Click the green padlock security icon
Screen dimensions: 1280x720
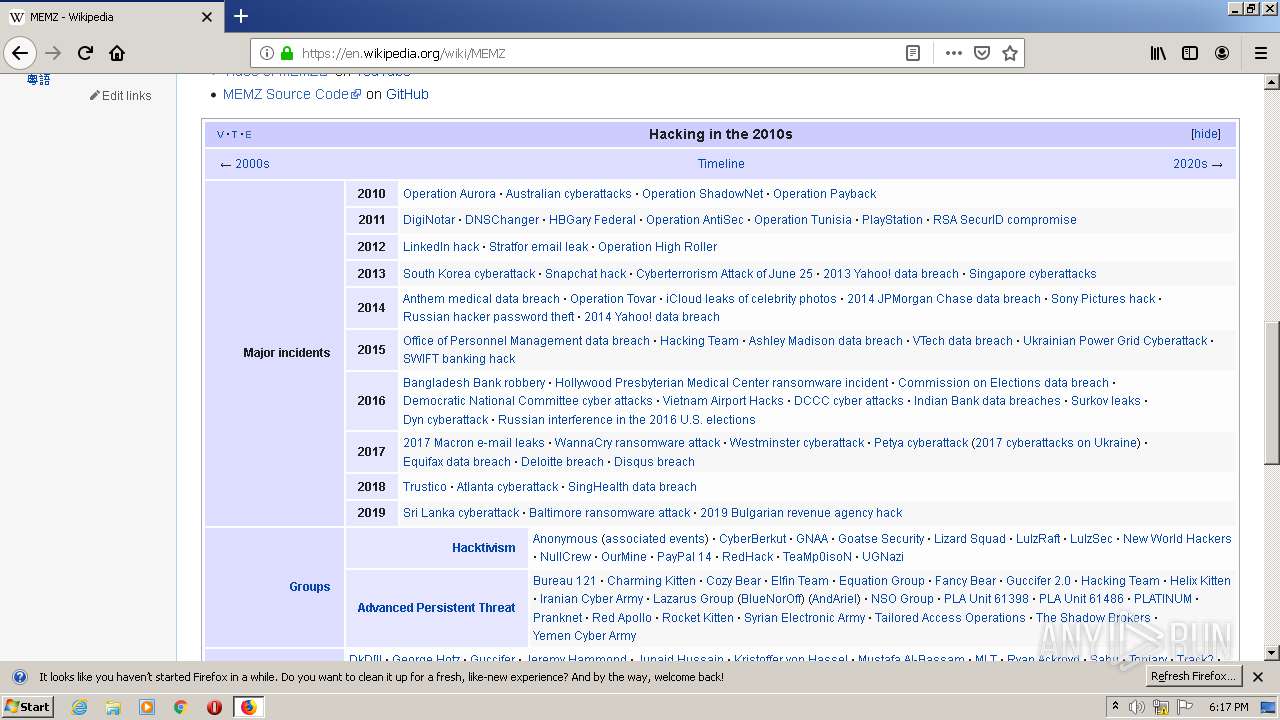(x=287, y=53)
